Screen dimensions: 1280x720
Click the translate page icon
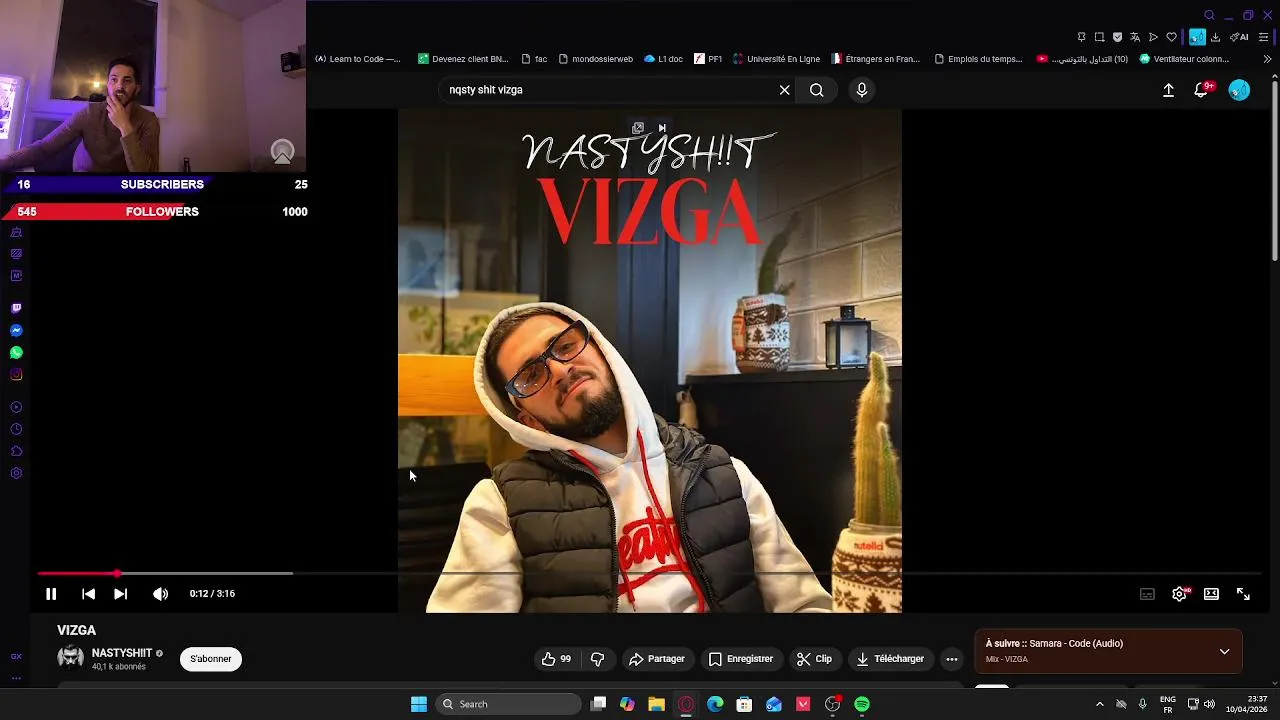tap(1135, 37)
